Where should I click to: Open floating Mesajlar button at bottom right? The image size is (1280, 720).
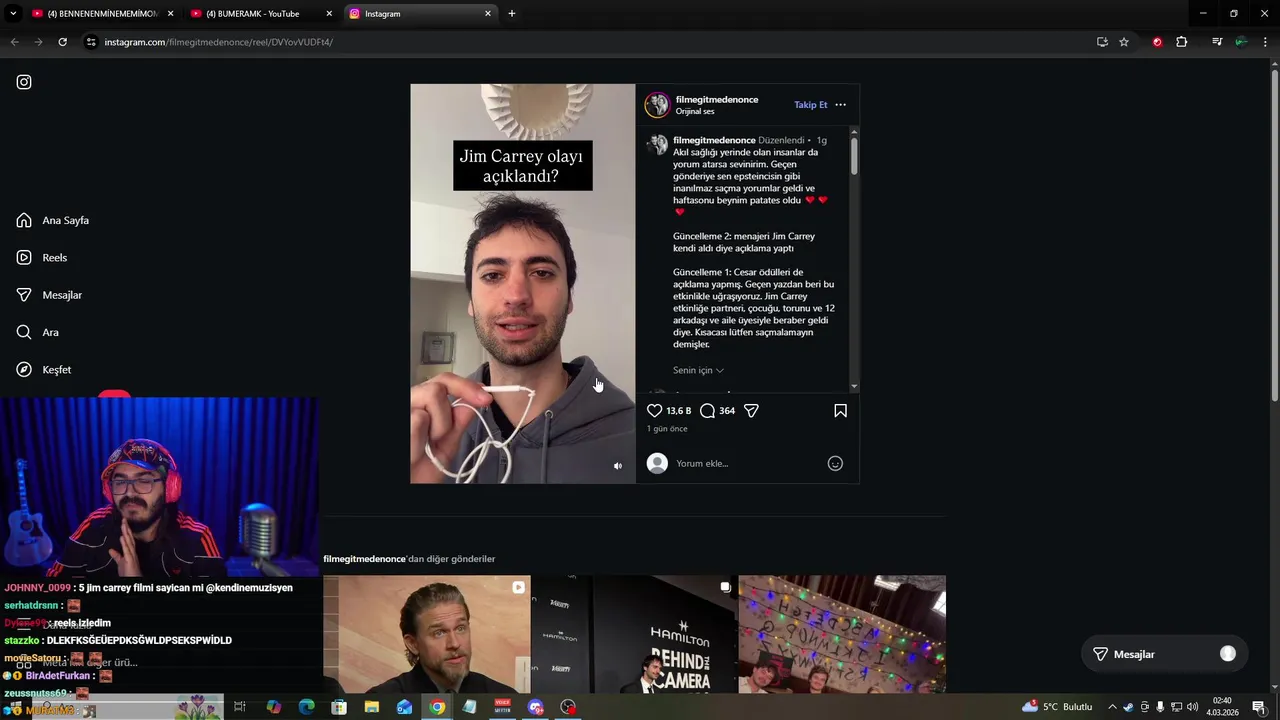(1166, 654)
